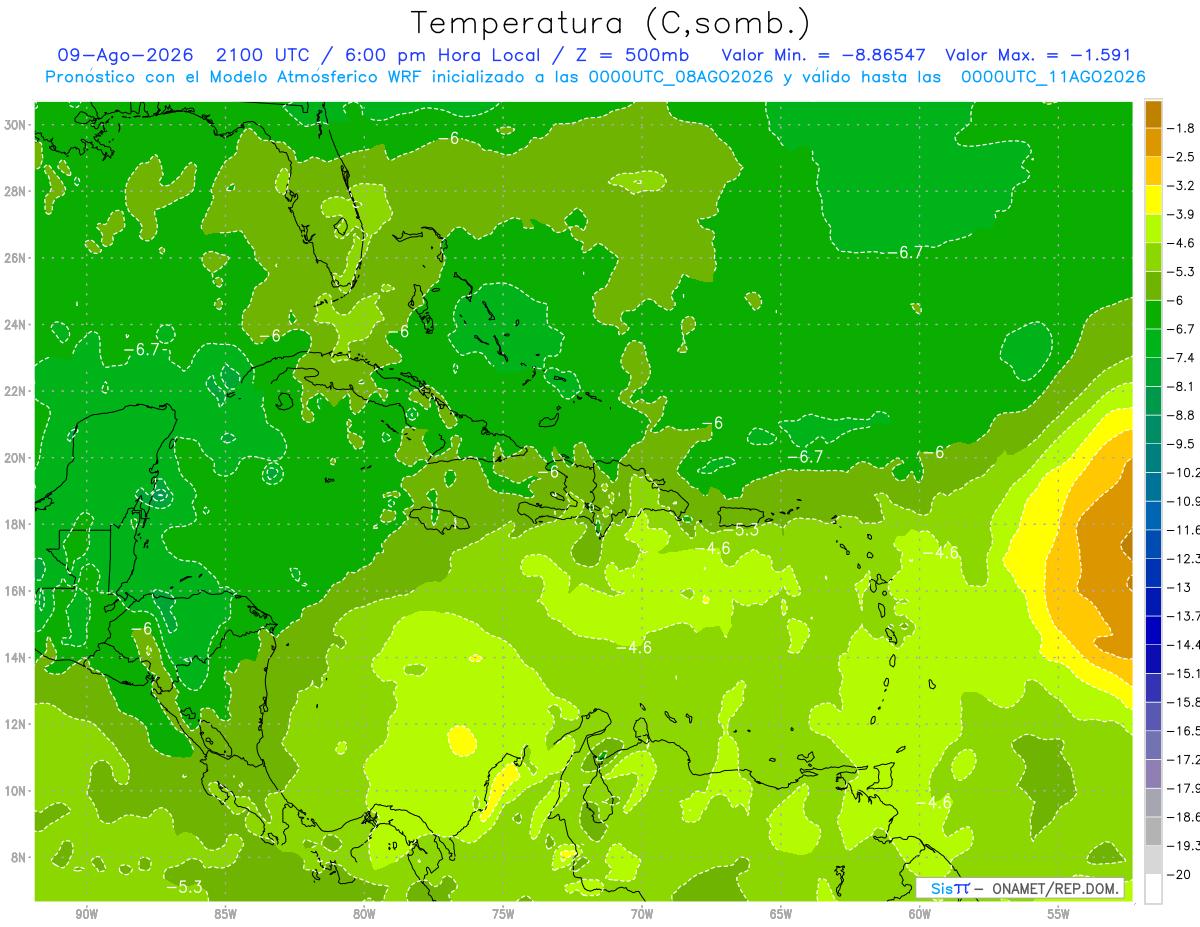The image size is (1200, 927).
Task: Click the colorbar label "-8.8"
Action: (x=1183, y=415)
